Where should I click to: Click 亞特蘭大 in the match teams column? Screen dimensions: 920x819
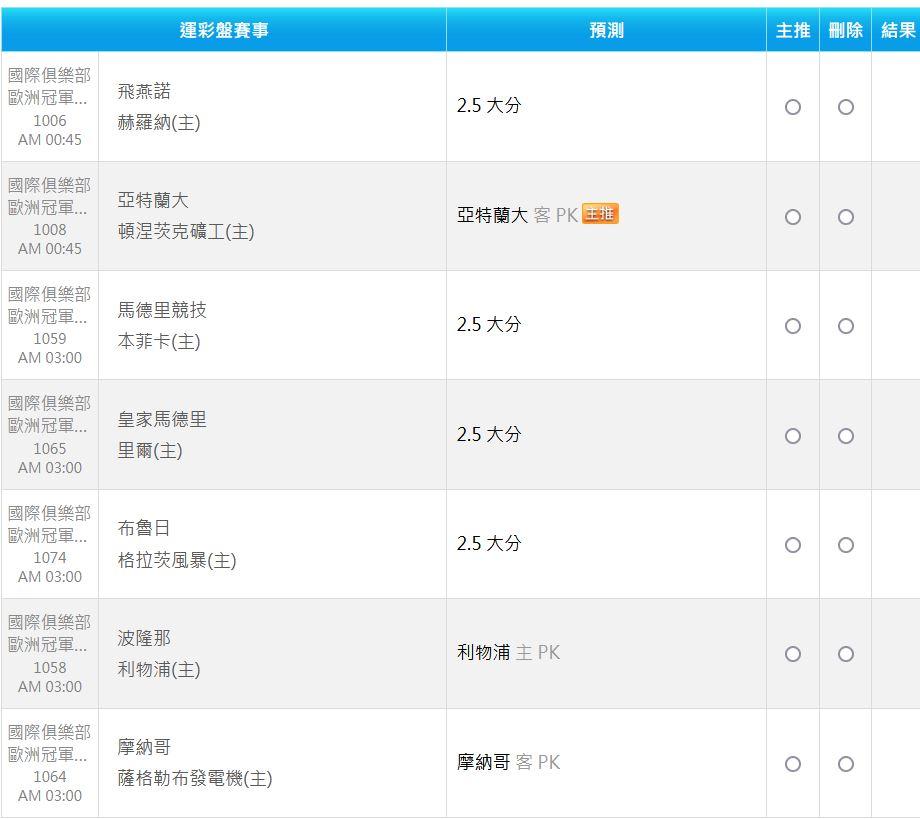(x=153, y=200)
